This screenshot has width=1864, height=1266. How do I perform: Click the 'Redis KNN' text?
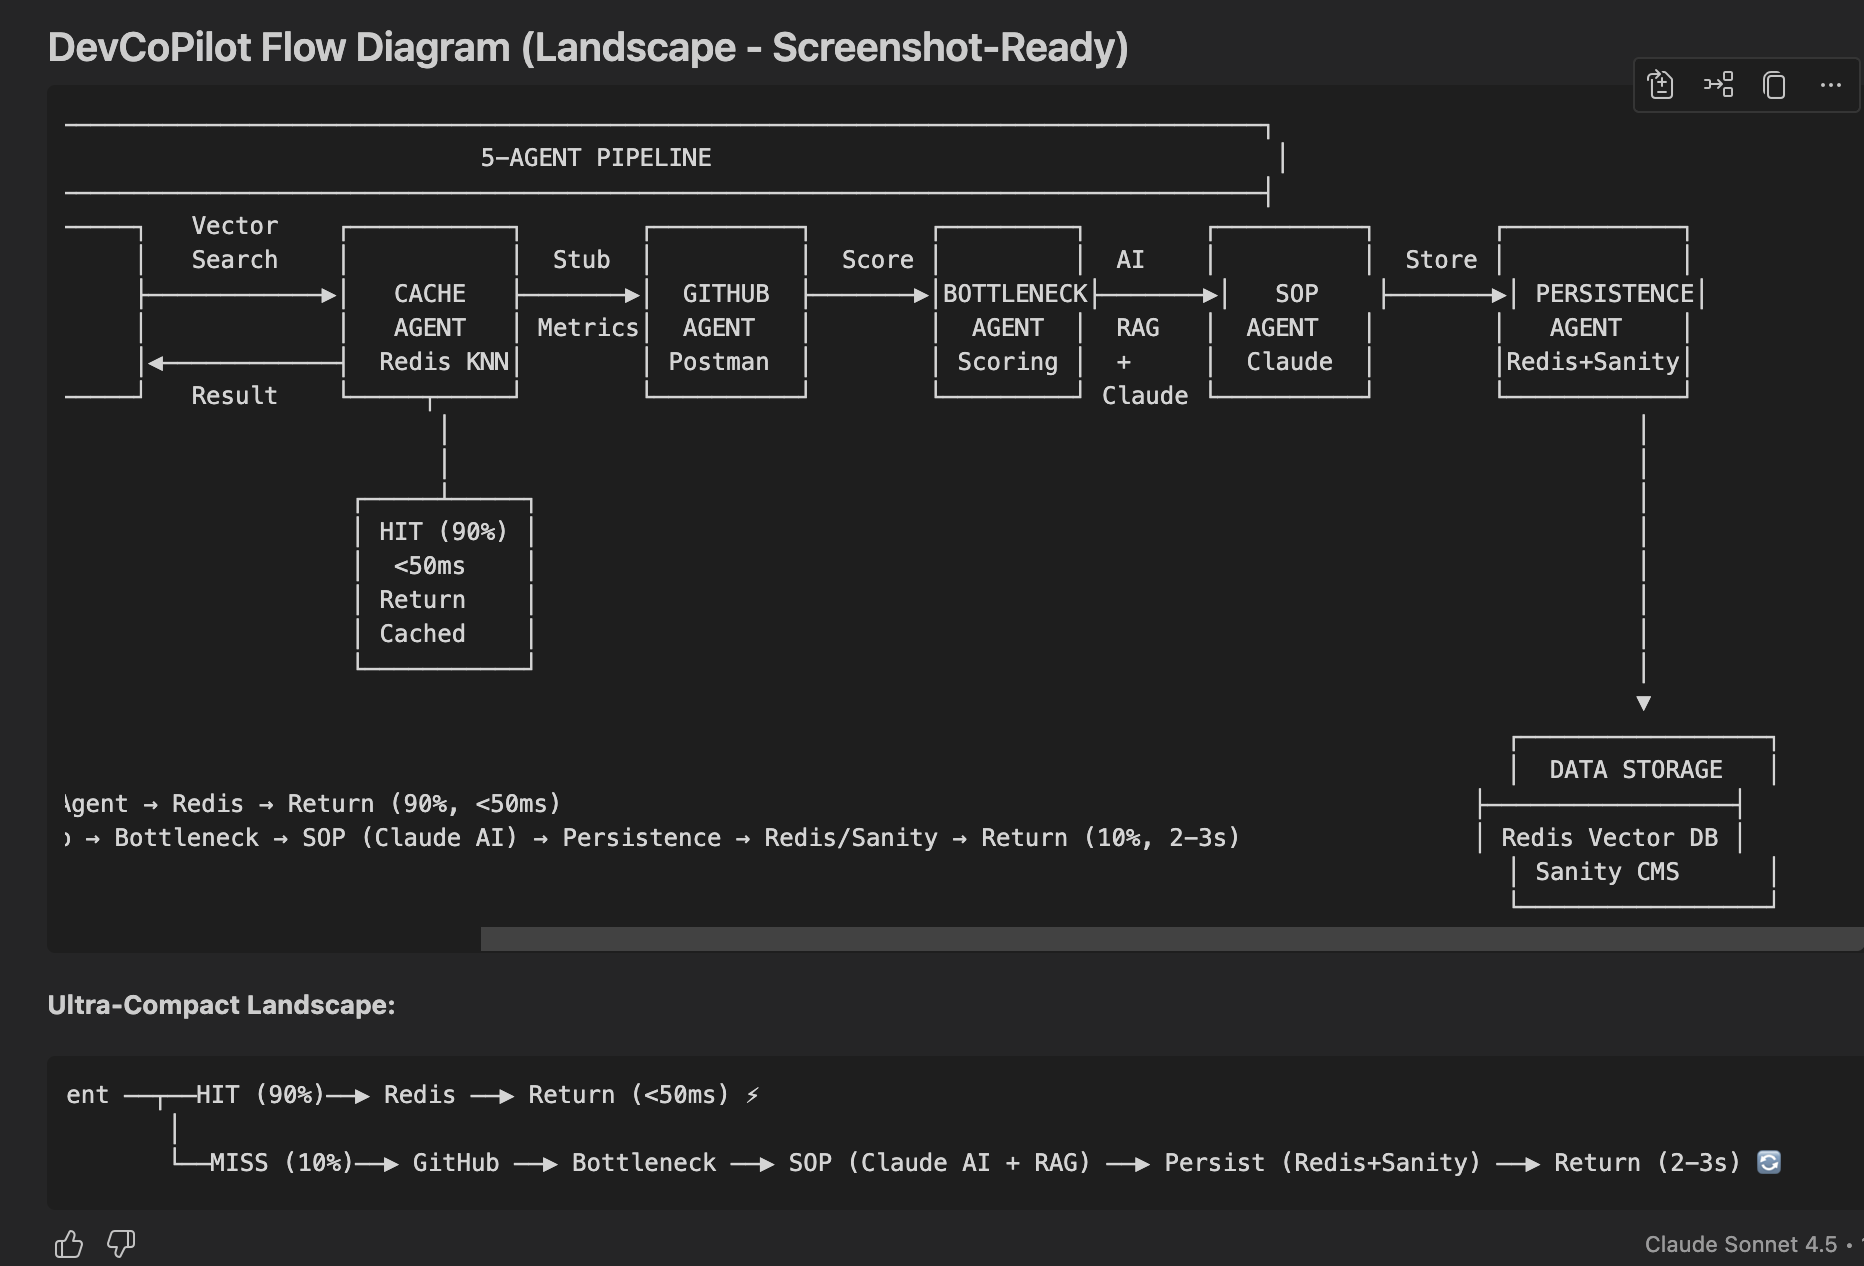[x=444, y=362]
